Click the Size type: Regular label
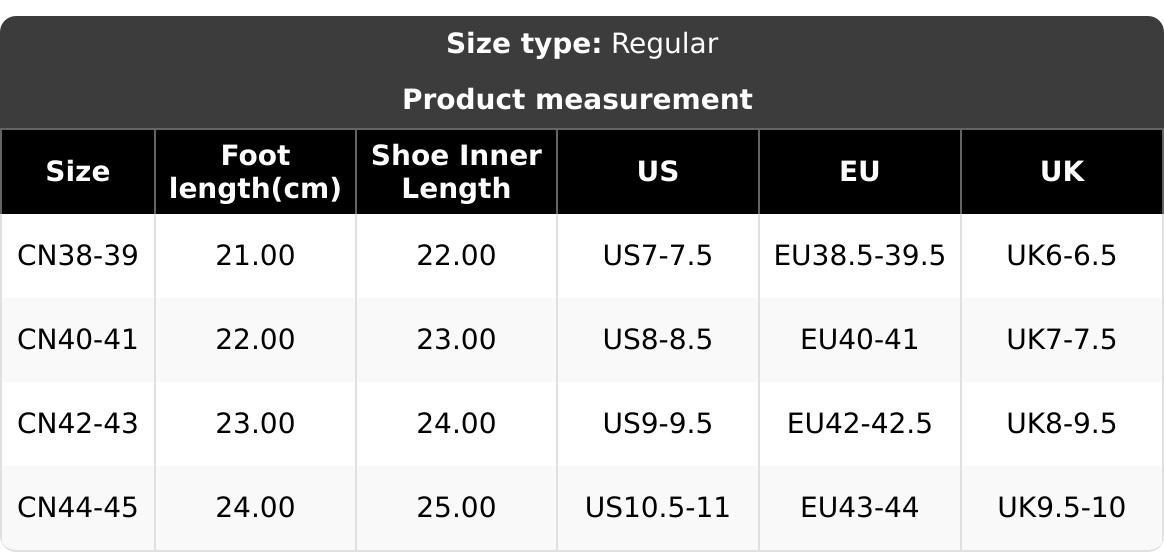Viewport: 1164px width, 552px height. (581, 44)
